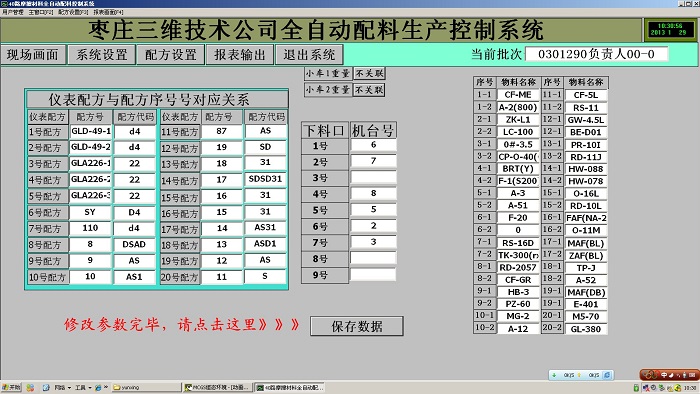Click 7号配方 recipe number field 110
Viewport: 700px width, 394px height.
(91, 228)
